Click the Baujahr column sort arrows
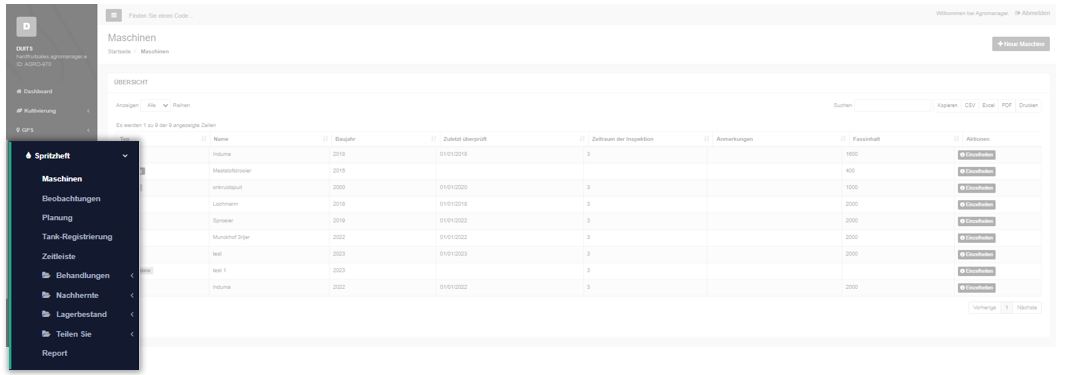The height and width of the screenshot is (375, 1068). coord(433,139)
